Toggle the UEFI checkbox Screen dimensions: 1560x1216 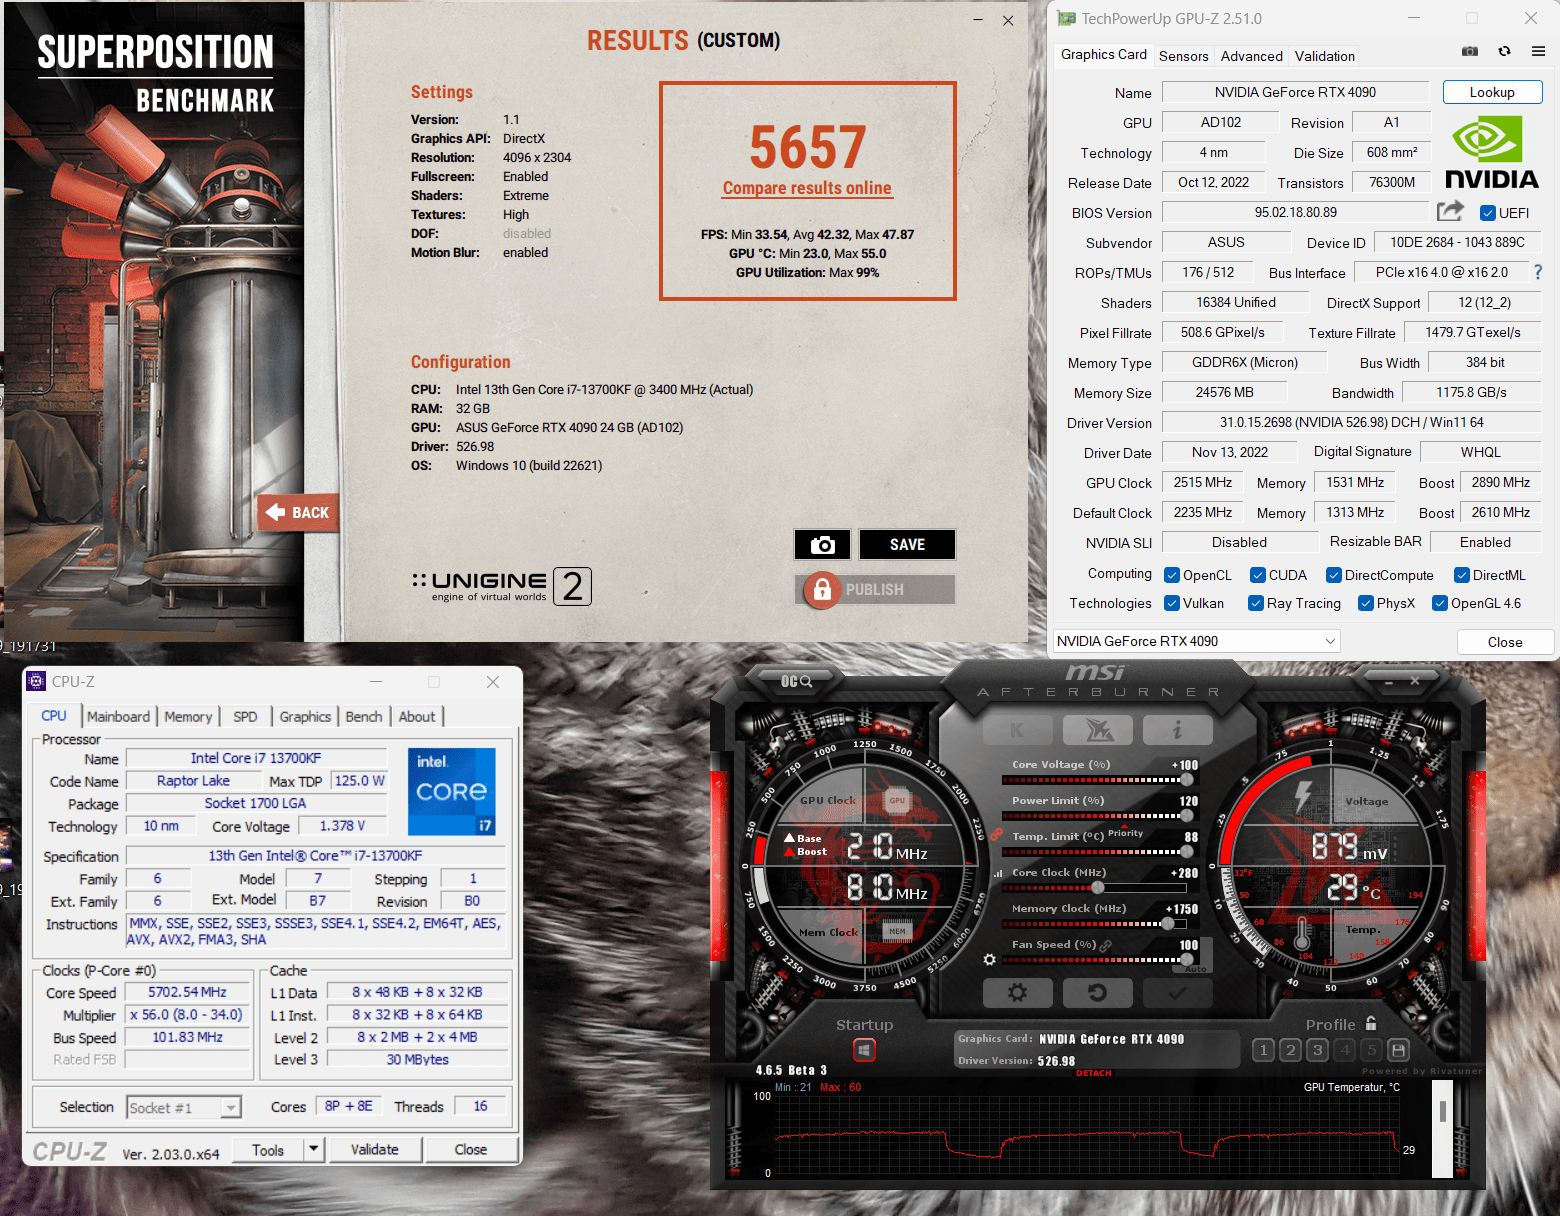pos(1487,212)
